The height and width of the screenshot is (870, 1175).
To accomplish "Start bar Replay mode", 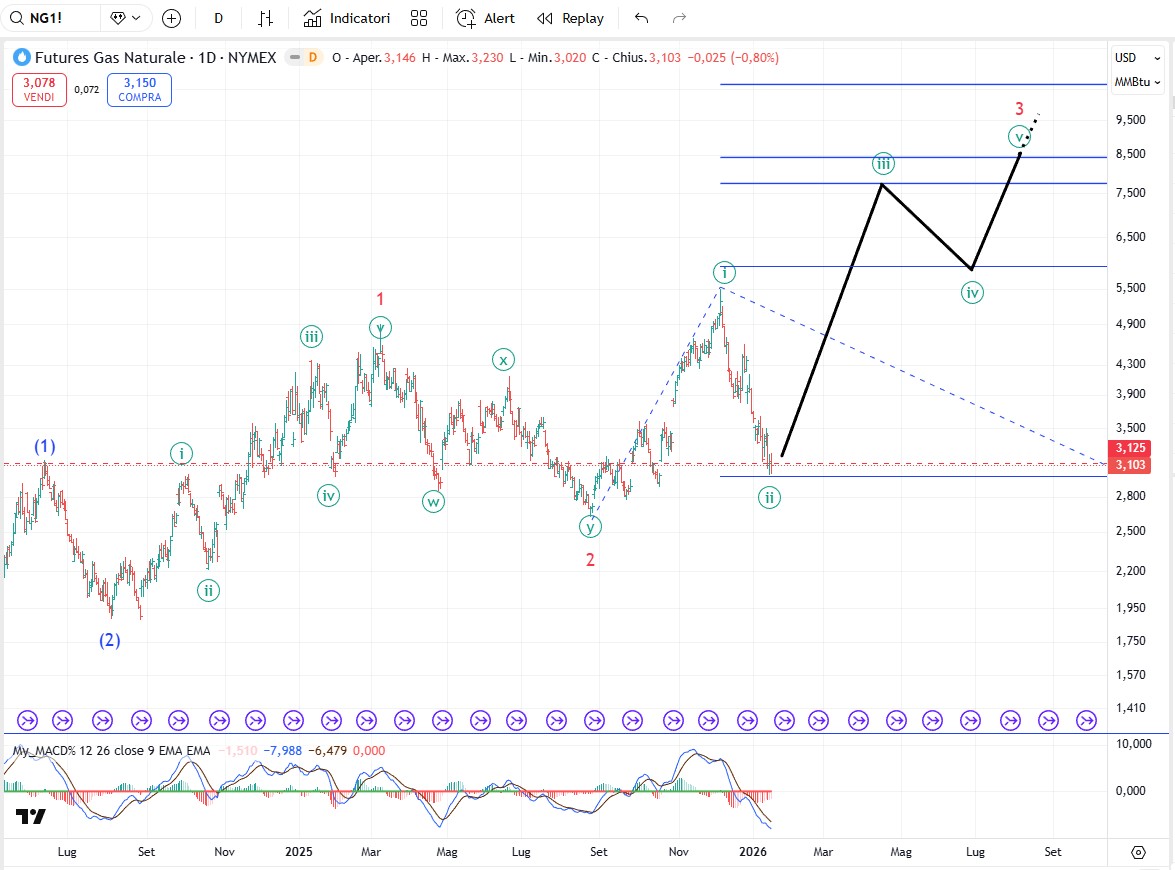I will click(x=571, y=18).
